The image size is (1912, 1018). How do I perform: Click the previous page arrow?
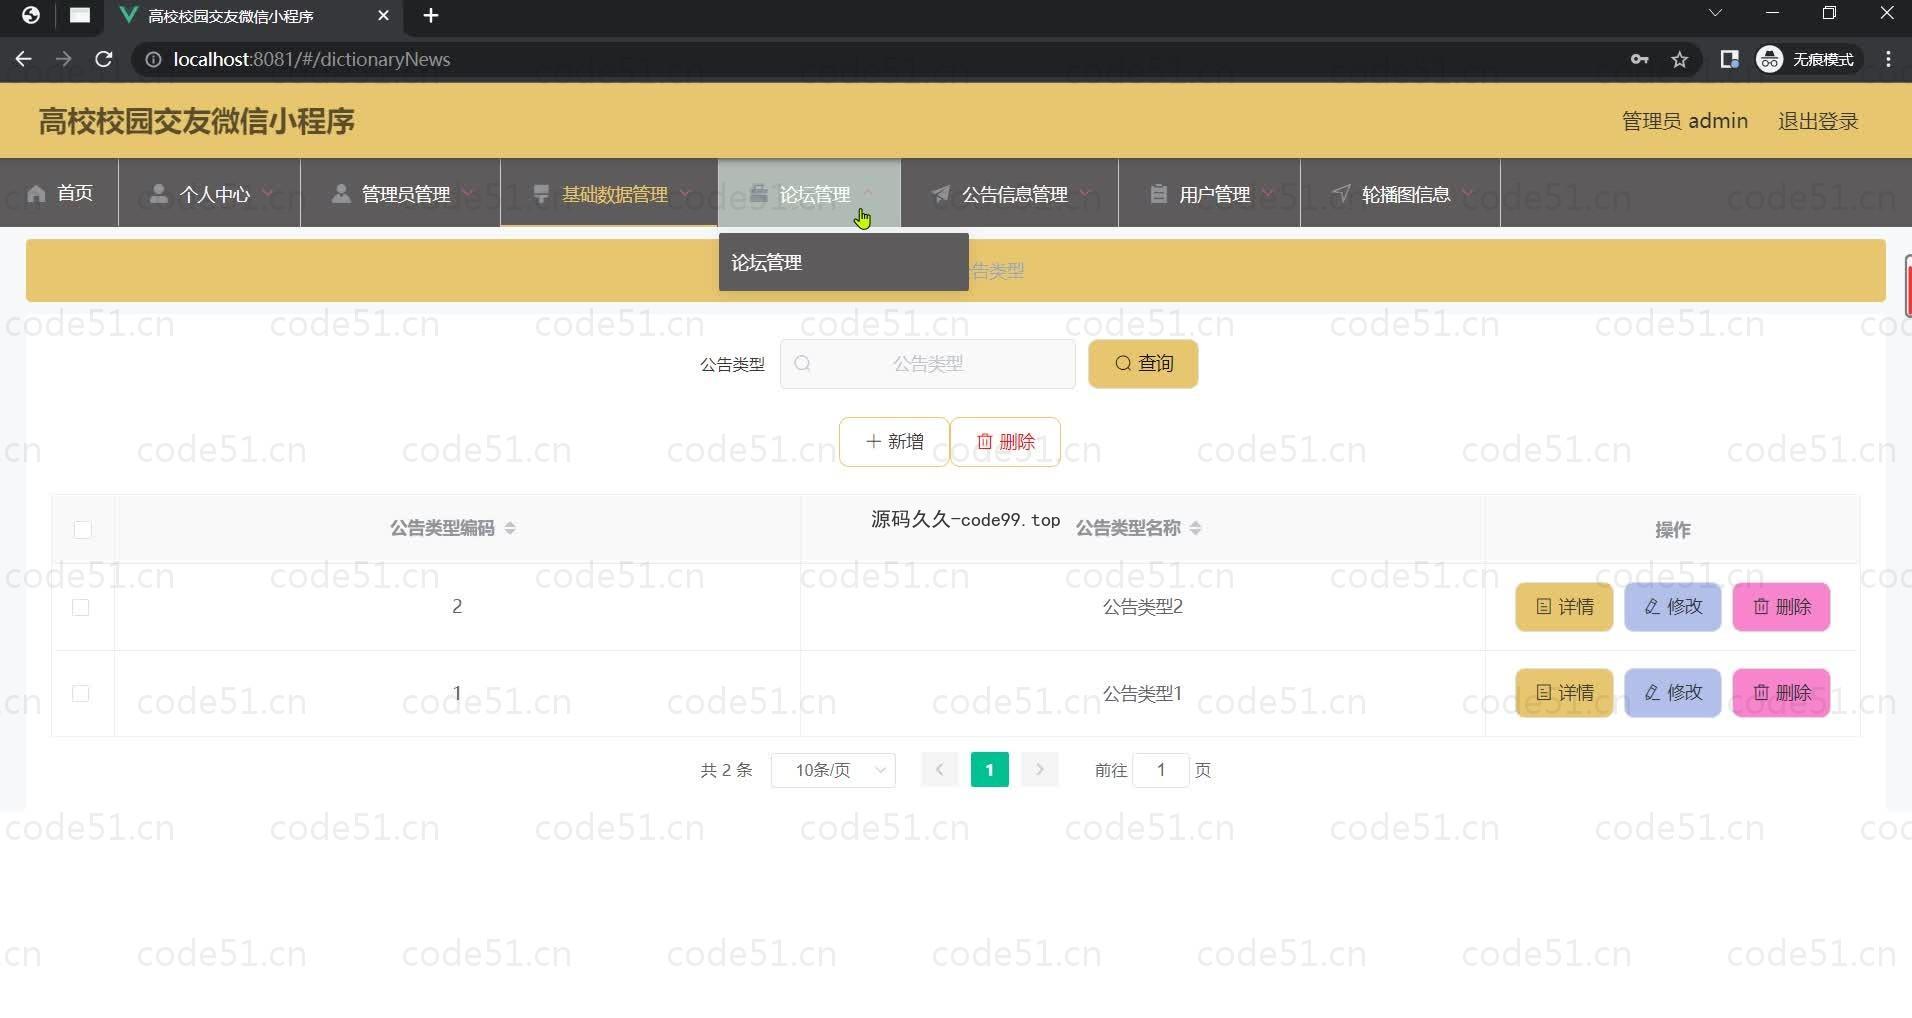coord(939,770)
